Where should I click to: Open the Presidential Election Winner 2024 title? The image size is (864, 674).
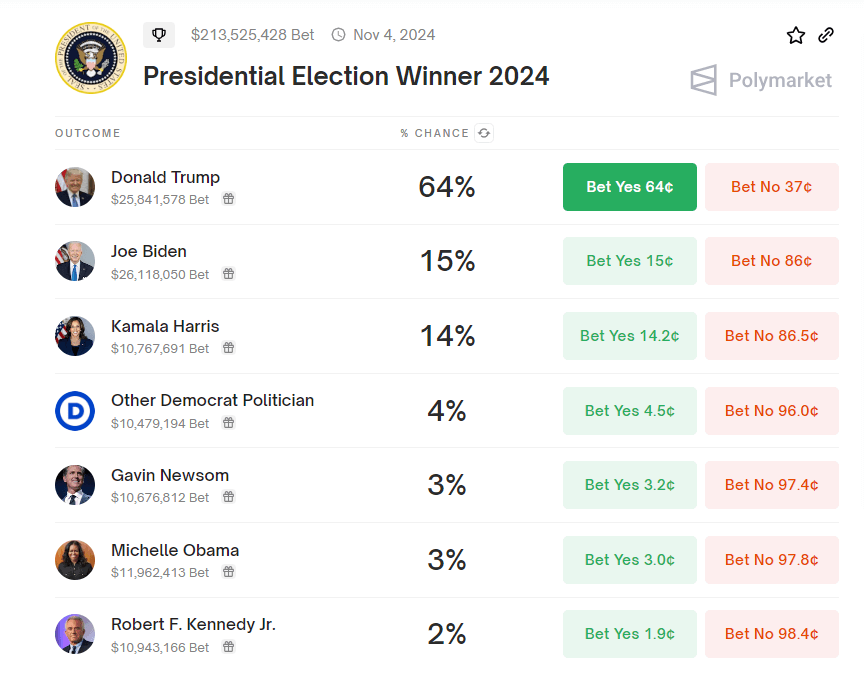tap(346, 76)
